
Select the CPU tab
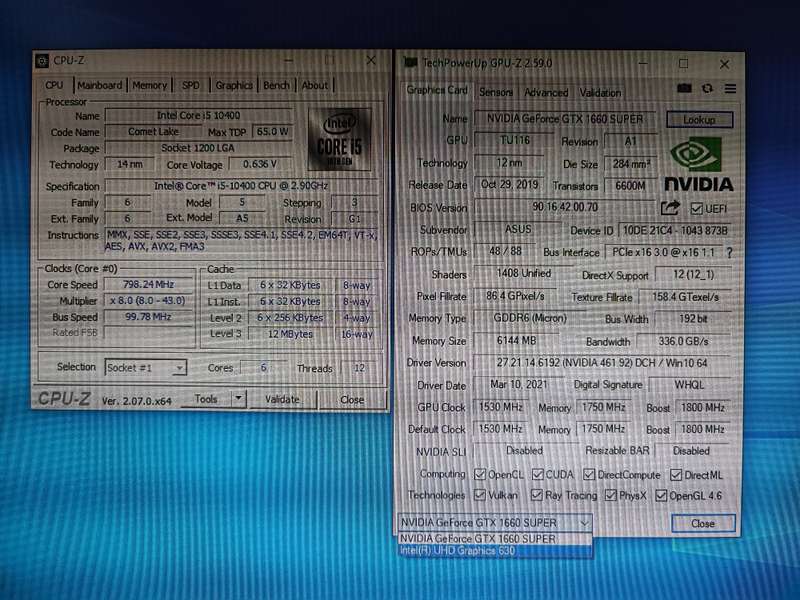tap(55, 85)
